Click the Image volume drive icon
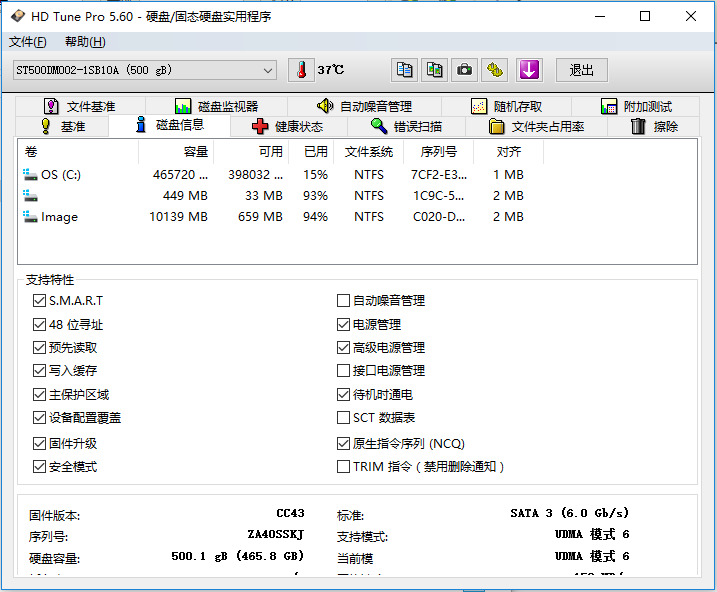 [x=30, y=217]
